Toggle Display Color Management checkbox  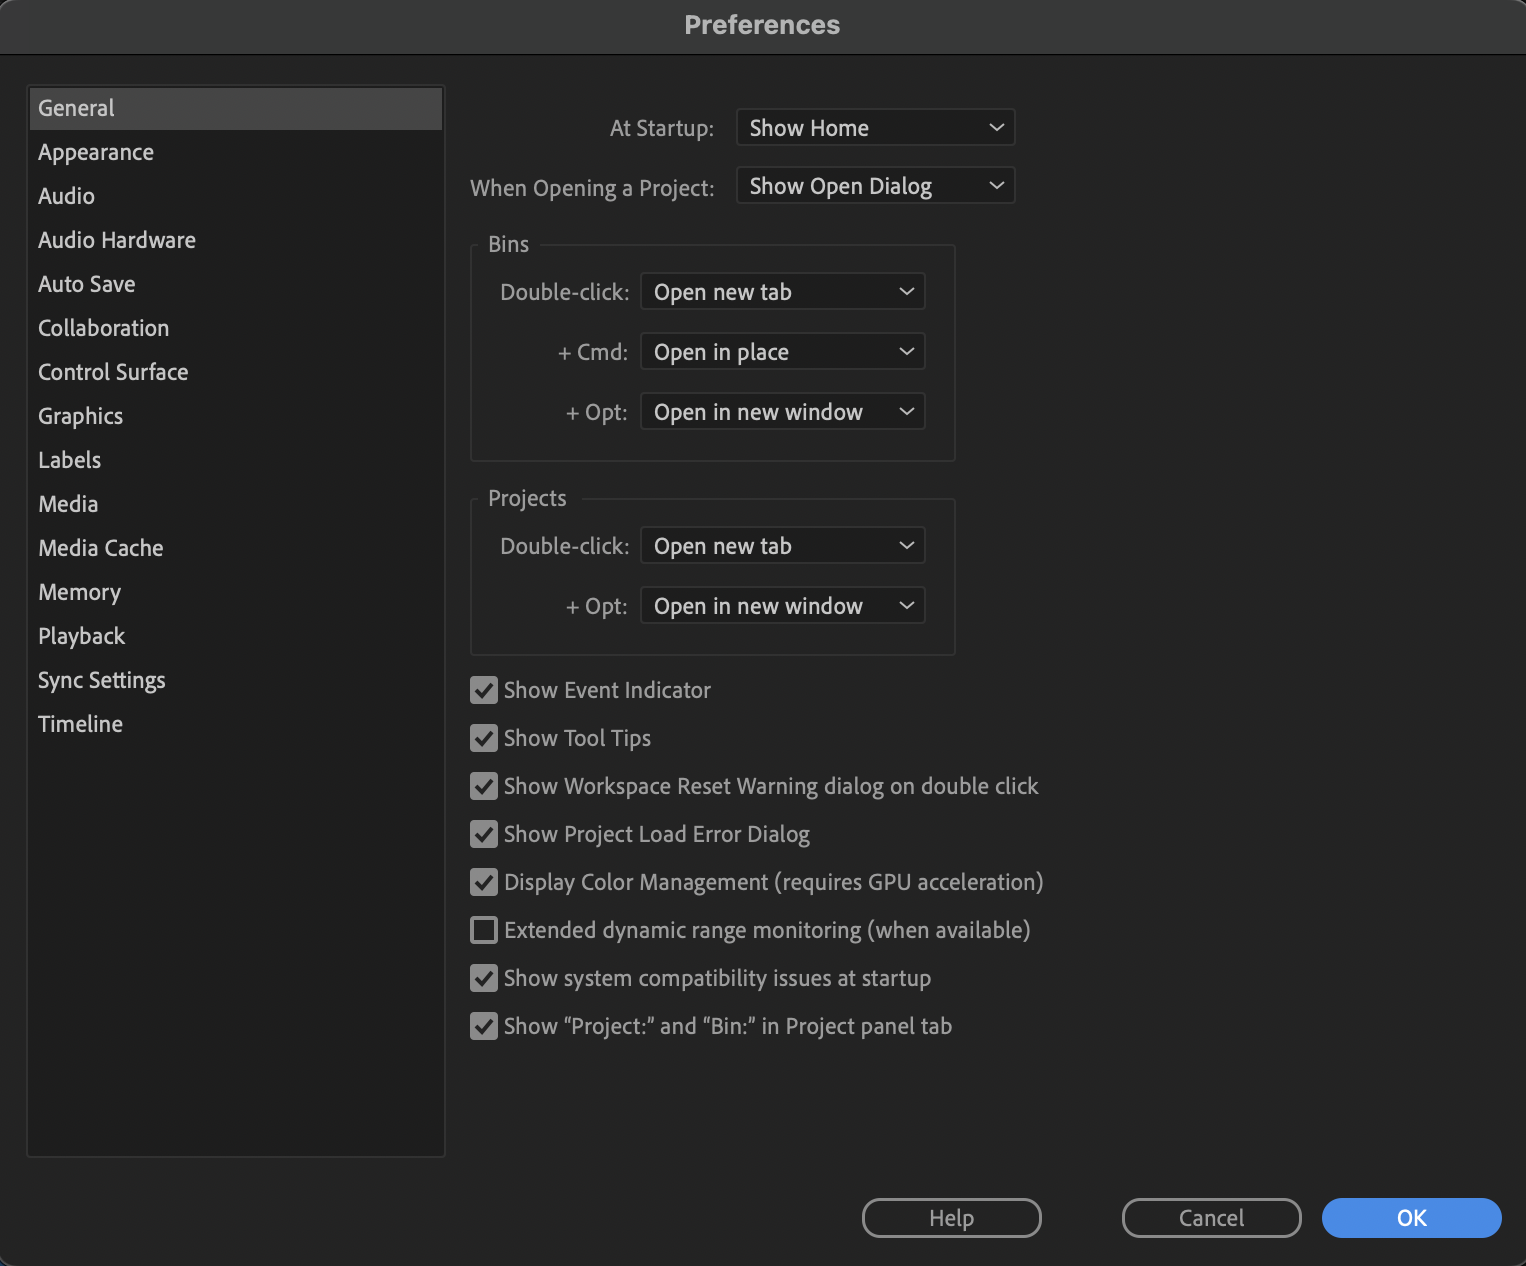(x=483, y=882)
